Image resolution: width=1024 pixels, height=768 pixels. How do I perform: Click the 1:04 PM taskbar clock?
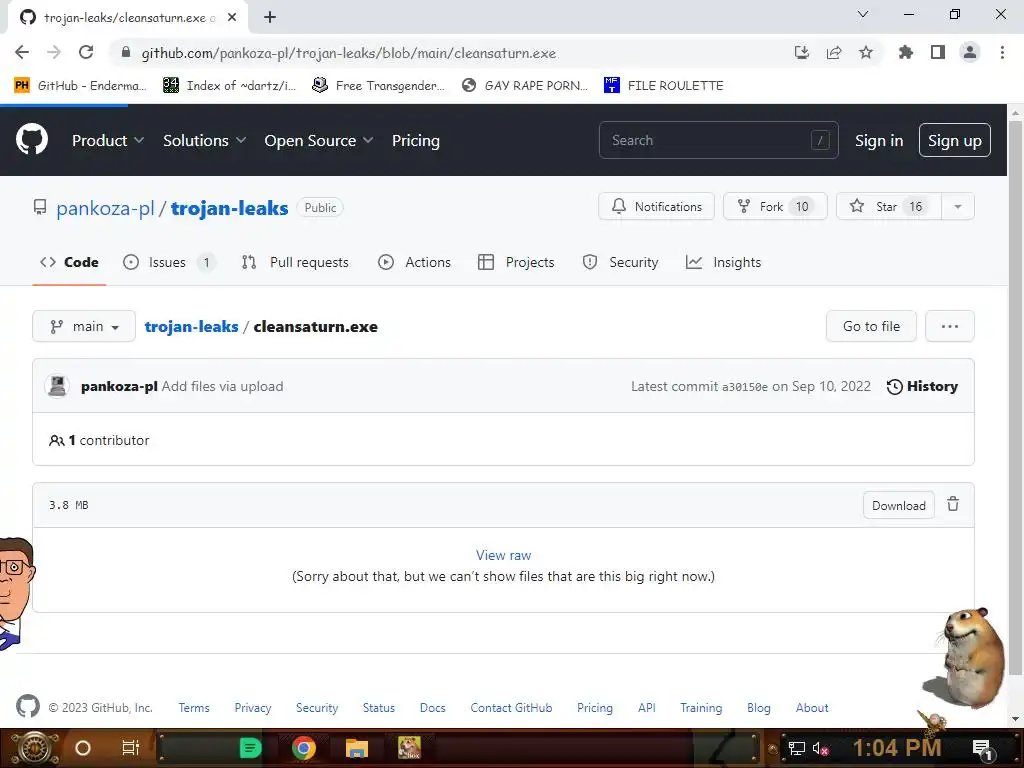click(x=897, y=748)
